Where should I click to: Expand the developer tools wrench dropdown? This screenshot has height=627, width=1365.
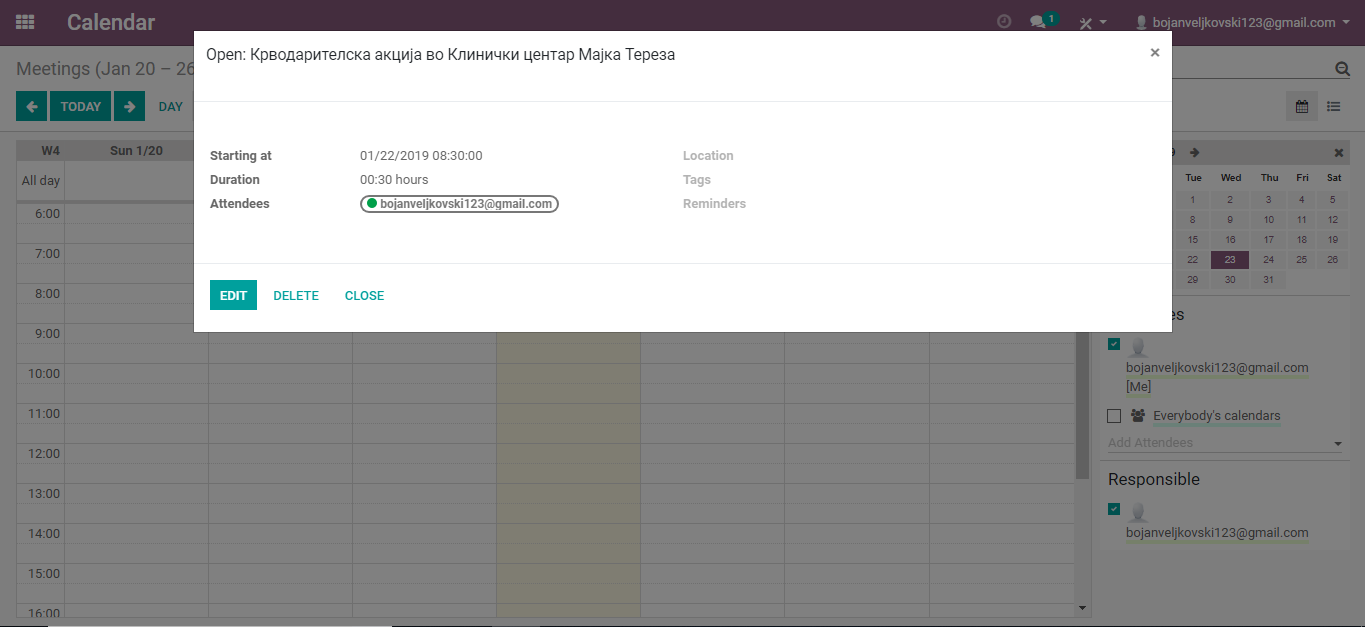pyautogui.click(x=1092, y=22)
